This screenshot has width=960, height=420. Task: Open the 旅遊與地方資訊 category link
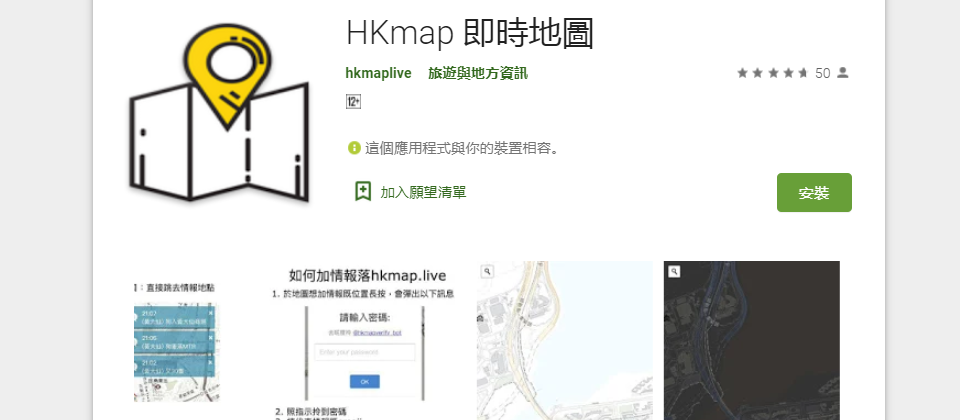click(x=478, y=73)
